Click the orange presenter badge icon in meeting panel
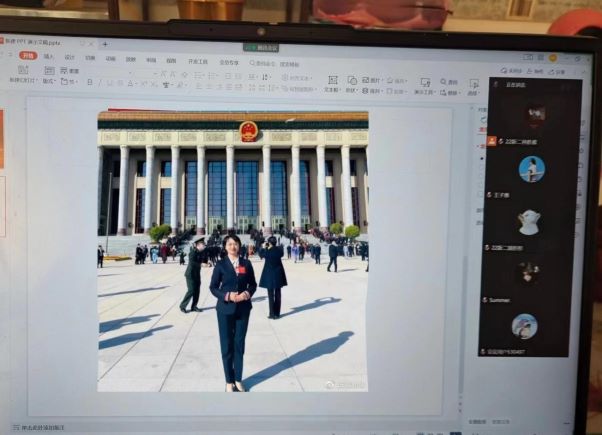This screenshot has width=602, height=435. [x=491, y=141]
